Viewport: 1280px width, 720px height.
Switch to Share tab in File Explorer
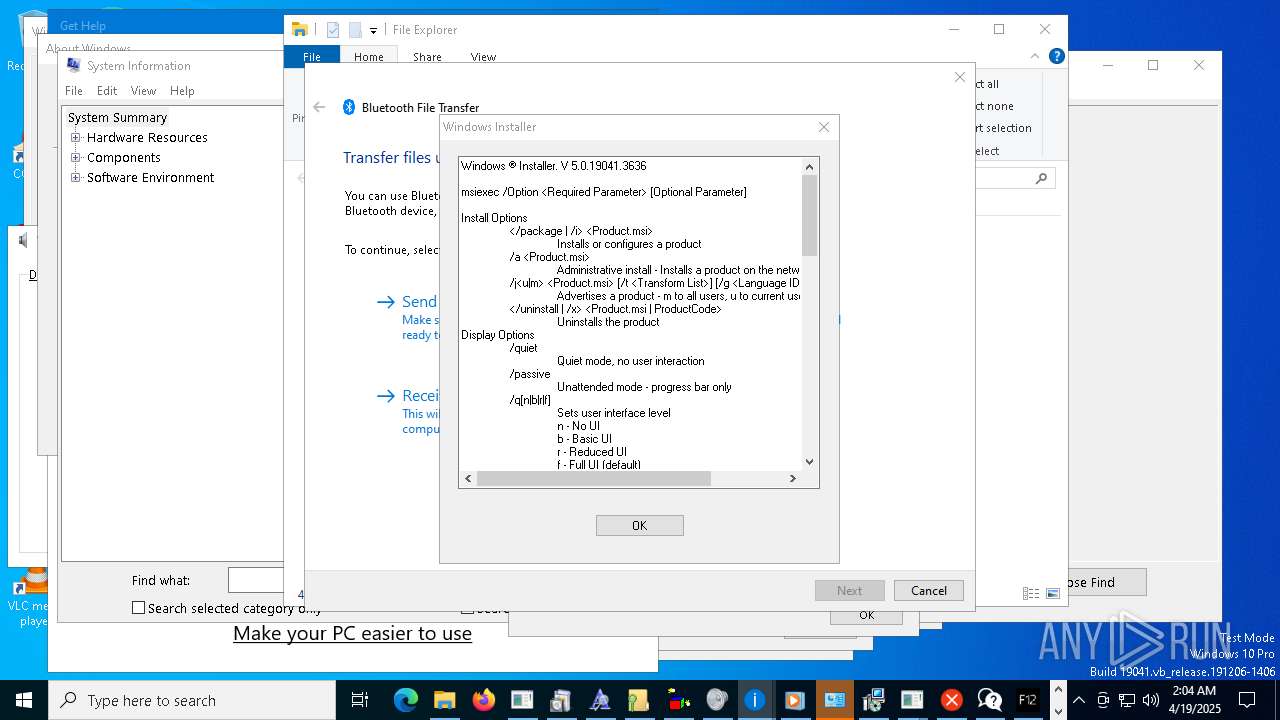coord(427,57)
